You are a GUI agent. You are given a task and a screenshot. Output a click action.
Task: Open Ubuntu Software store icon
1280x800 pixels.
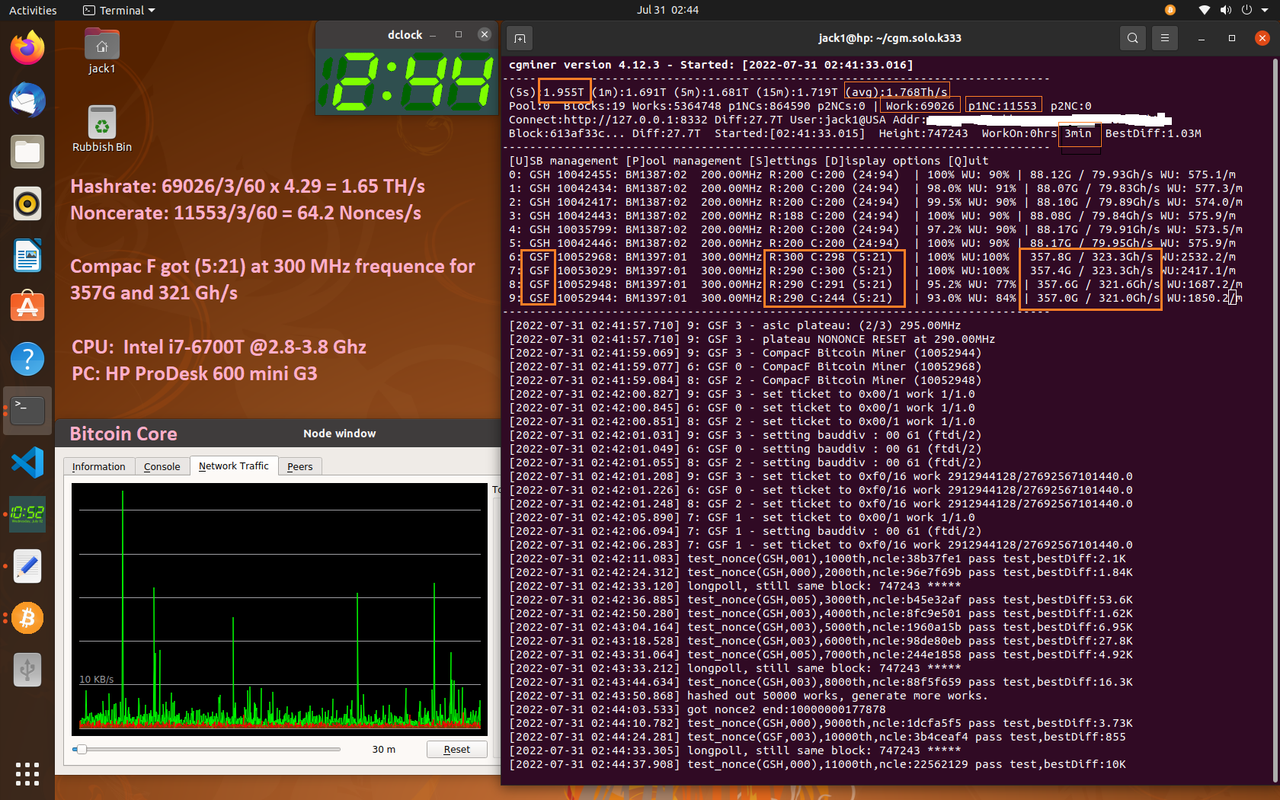point(27,306)
